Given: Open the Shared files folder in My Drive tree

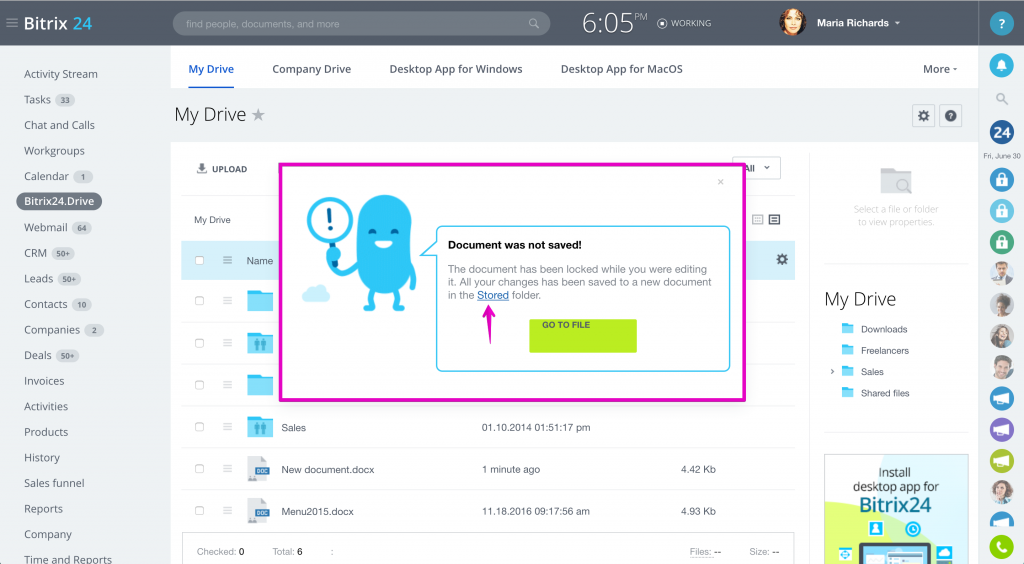Looking at the screenshot, I should tap(884, 393).
